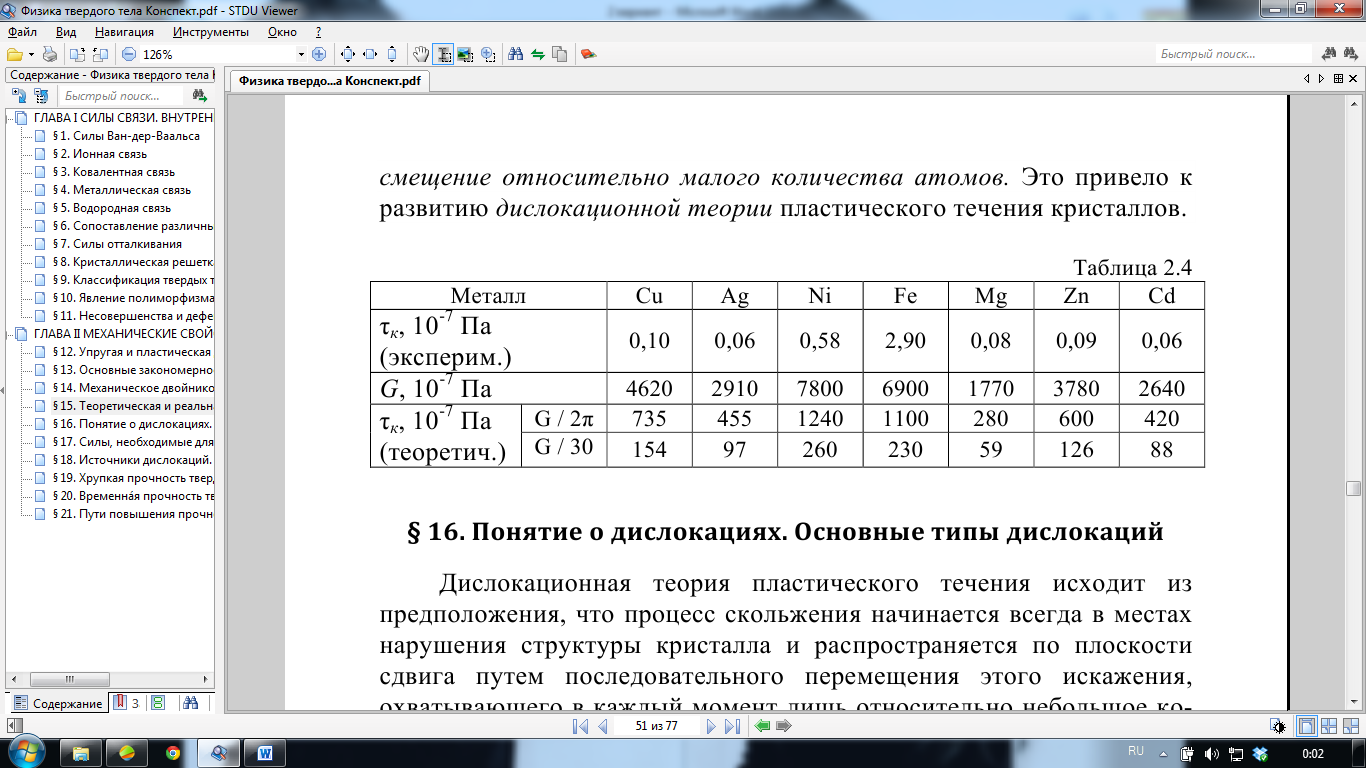Screen dimensions: 1366x768
Task: Open the Окно menu
Action: 283,32
